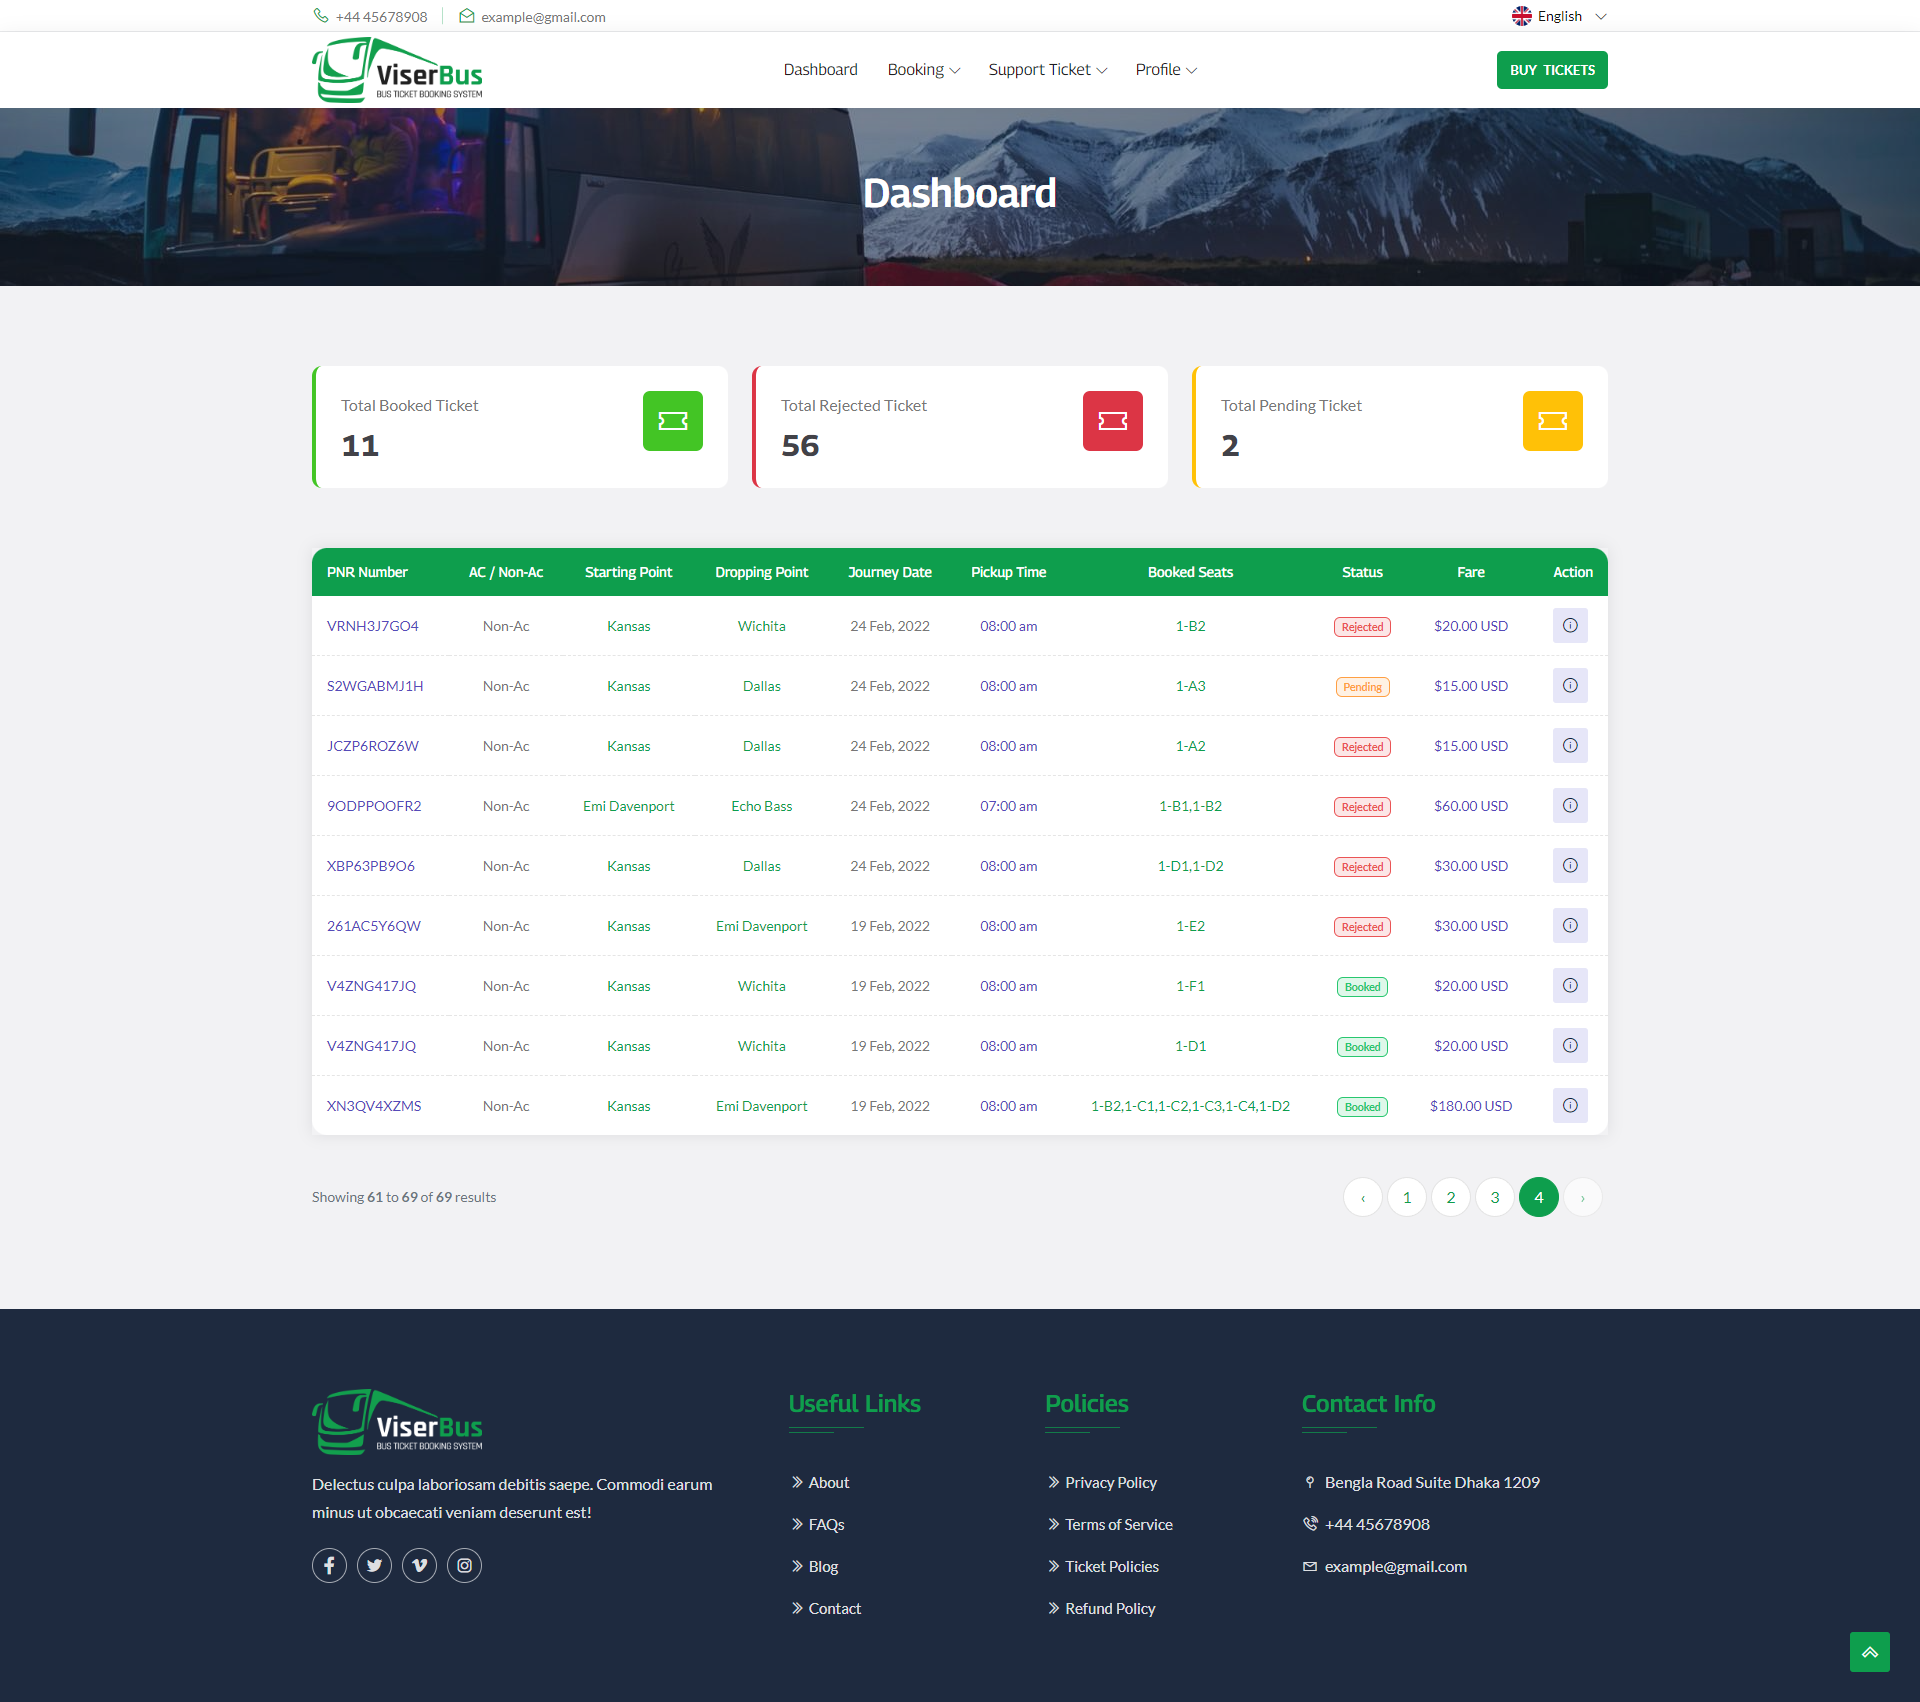The image size is (1920, 1702).
Task: Click the yellow Total Pending Ticket icon
Action: 1551,420
